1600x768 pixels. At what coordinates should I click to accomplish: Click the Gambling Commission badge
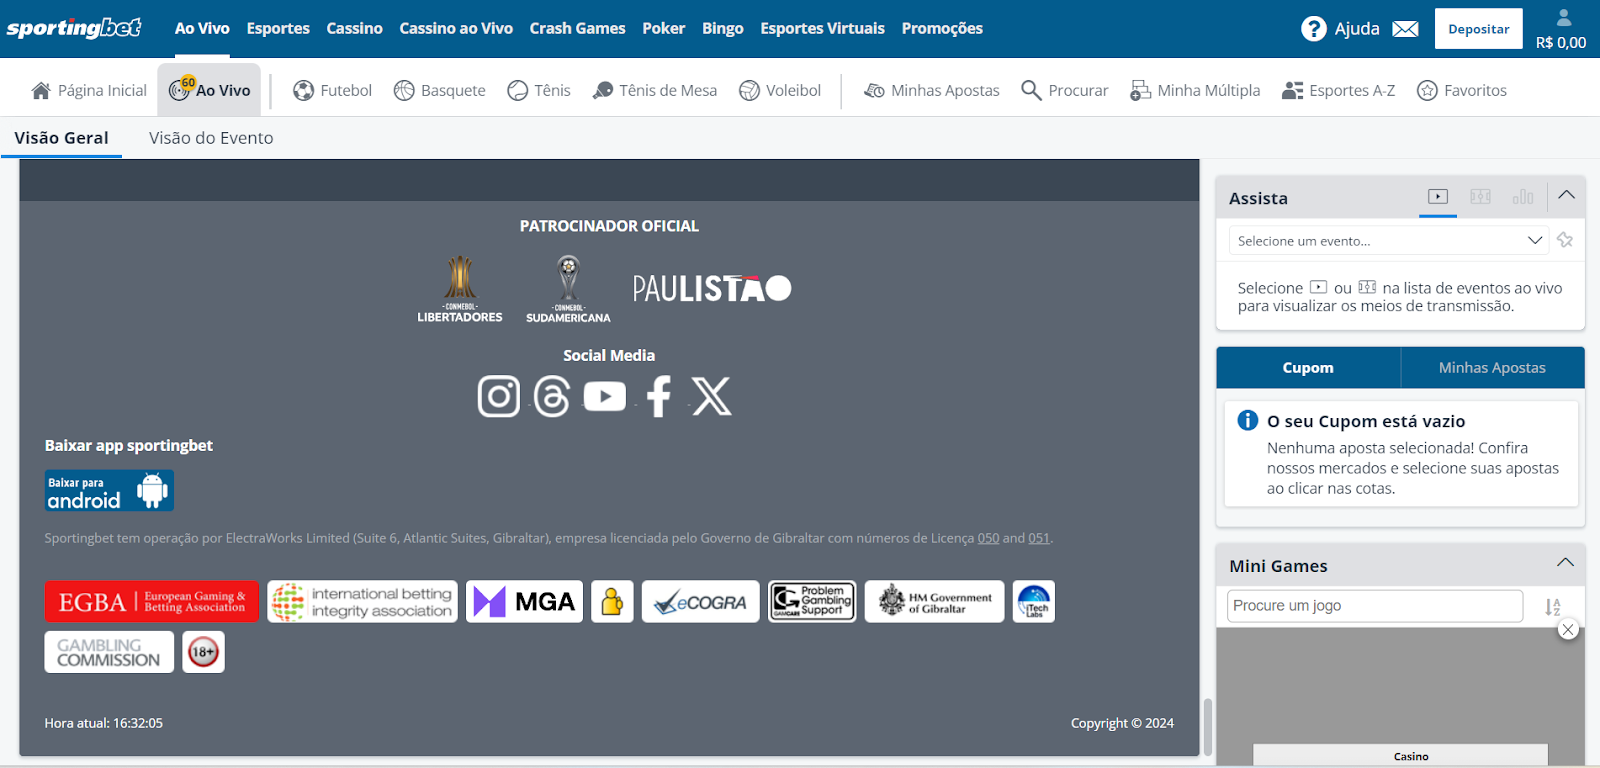[x=109, y=652]
